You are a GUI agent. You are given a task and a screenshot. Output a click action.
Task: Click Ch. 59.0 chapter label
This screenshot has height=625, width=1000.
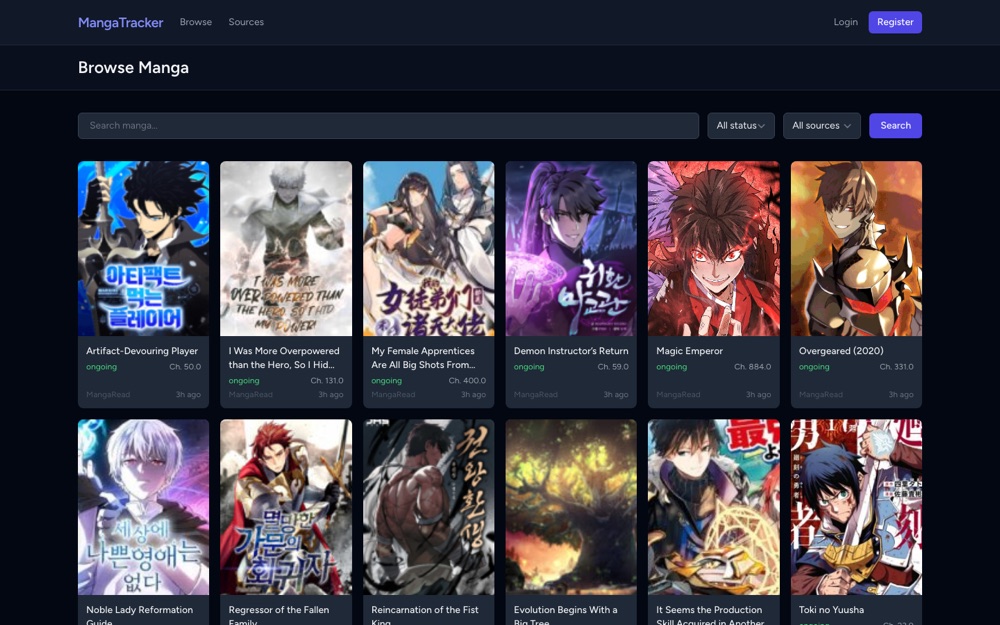[613, 367]
